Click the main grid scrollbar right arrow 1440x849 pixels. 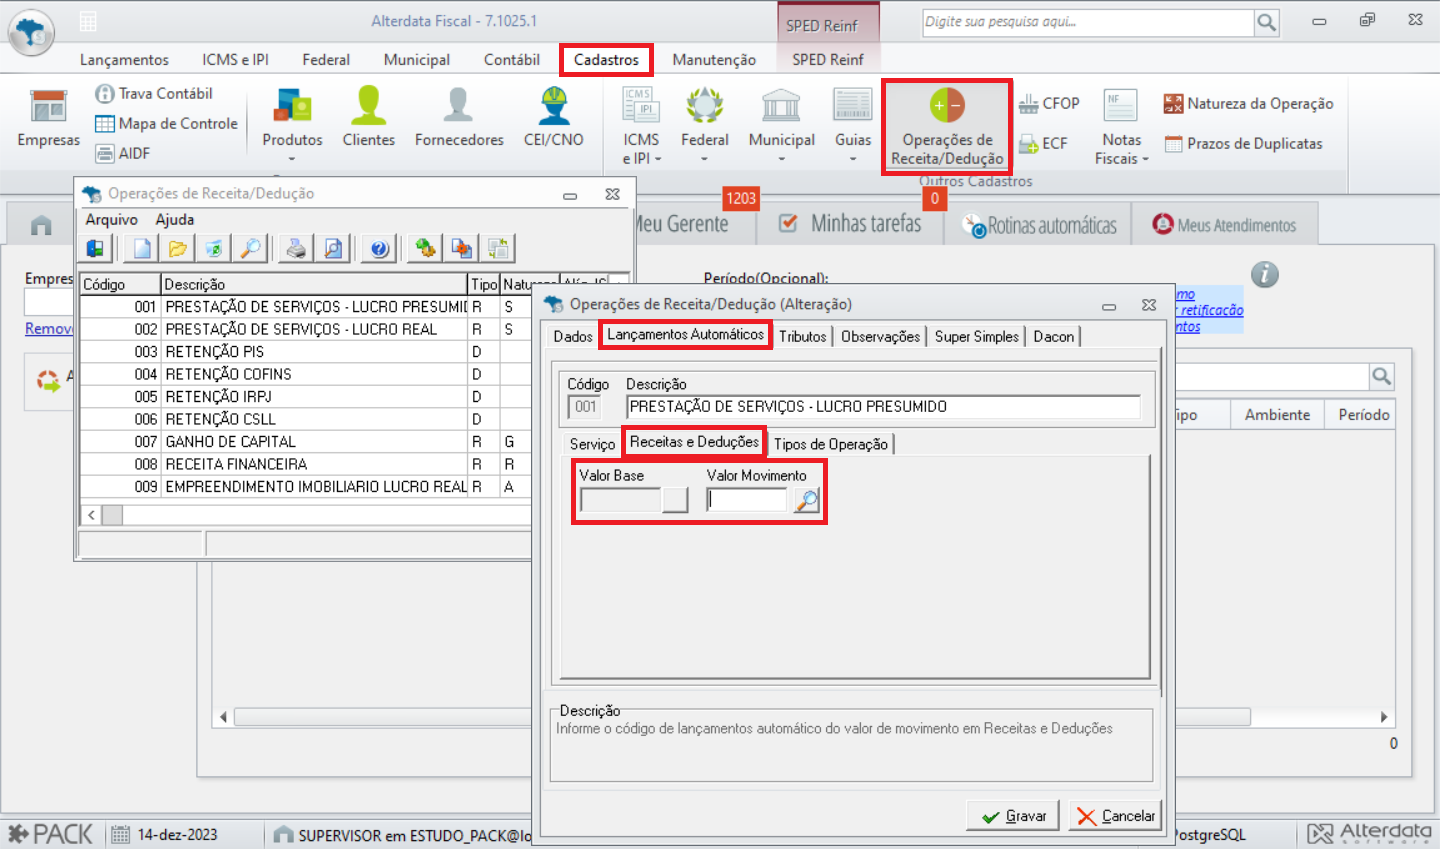coord(1384,717)
